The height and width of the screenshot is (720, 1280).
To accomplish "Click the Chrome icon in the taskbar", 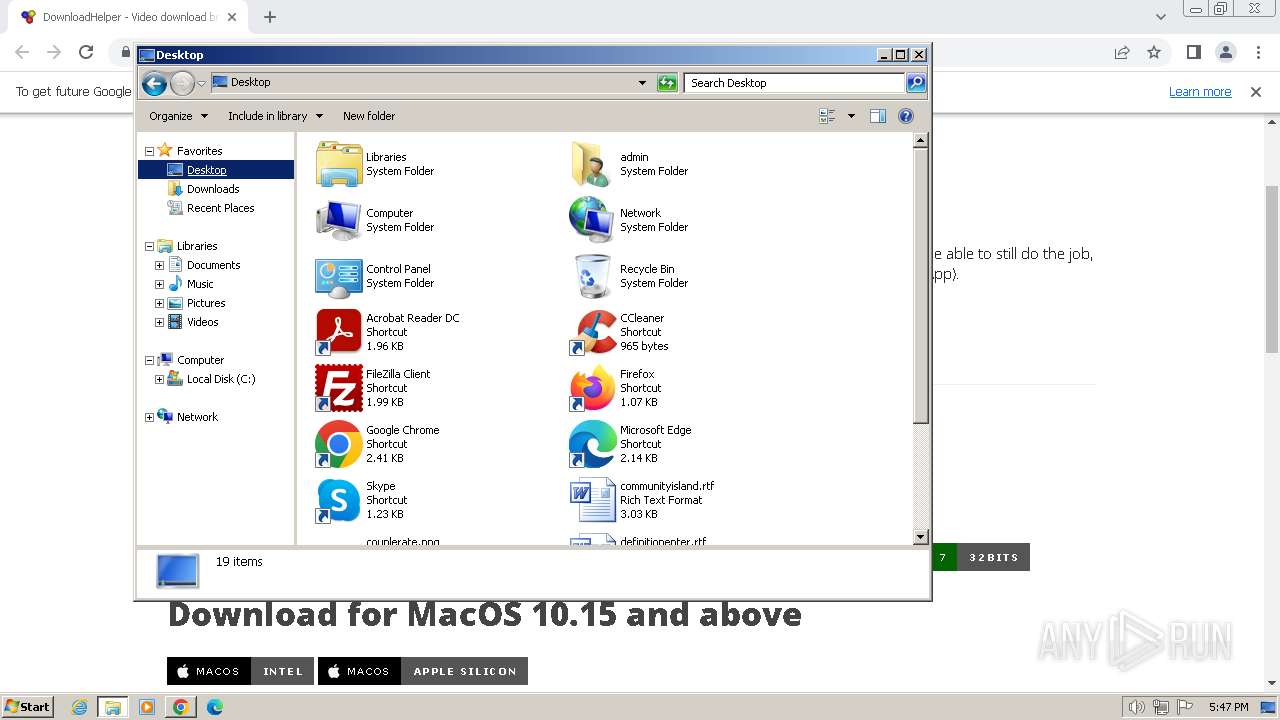I will [181, 707].
